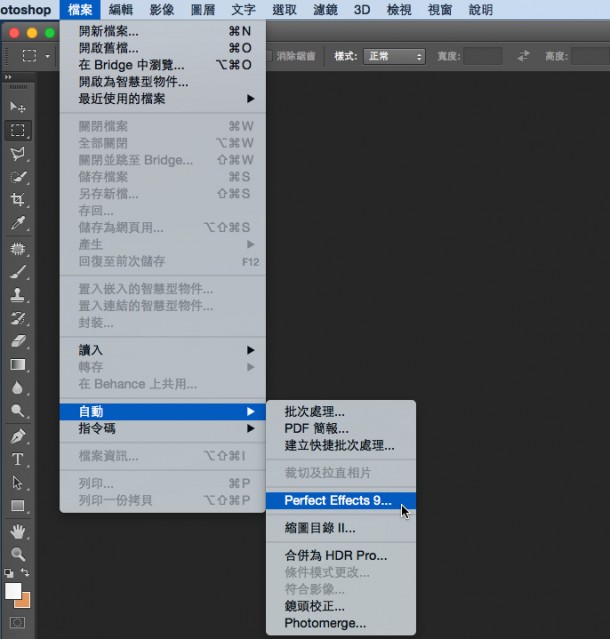This screenshot has height=639, width=610.
Task: Select the Eyedropper tool
Action: (18, 223)
